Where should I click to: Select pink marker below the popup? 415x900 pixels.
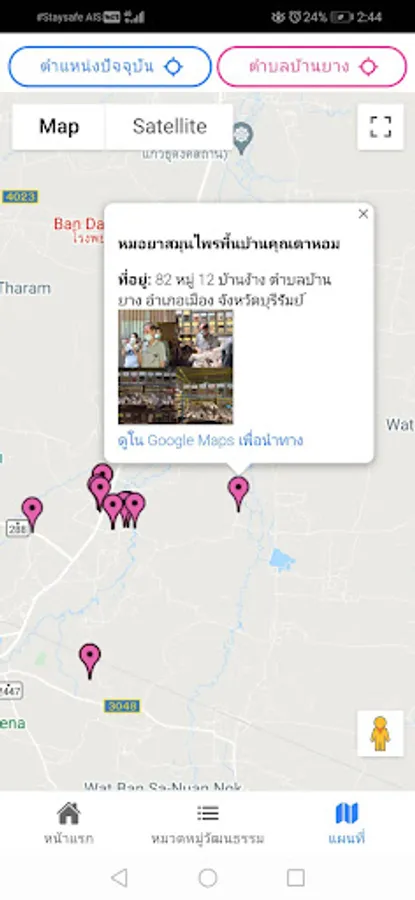click(238, 493)
